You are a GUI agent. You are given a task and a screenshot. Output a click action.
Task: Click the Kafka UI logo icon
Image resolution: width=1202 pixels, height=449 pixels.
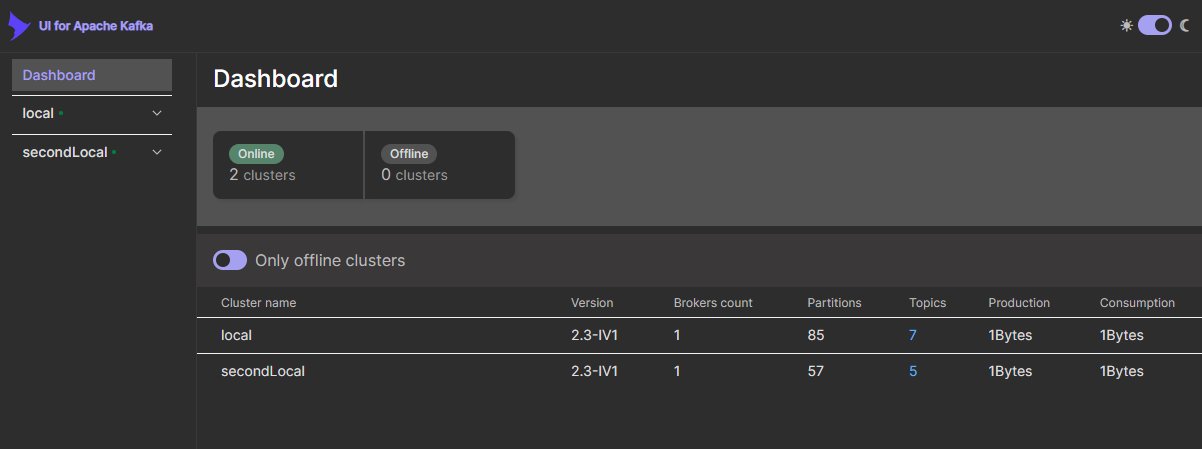click(18, 26)
